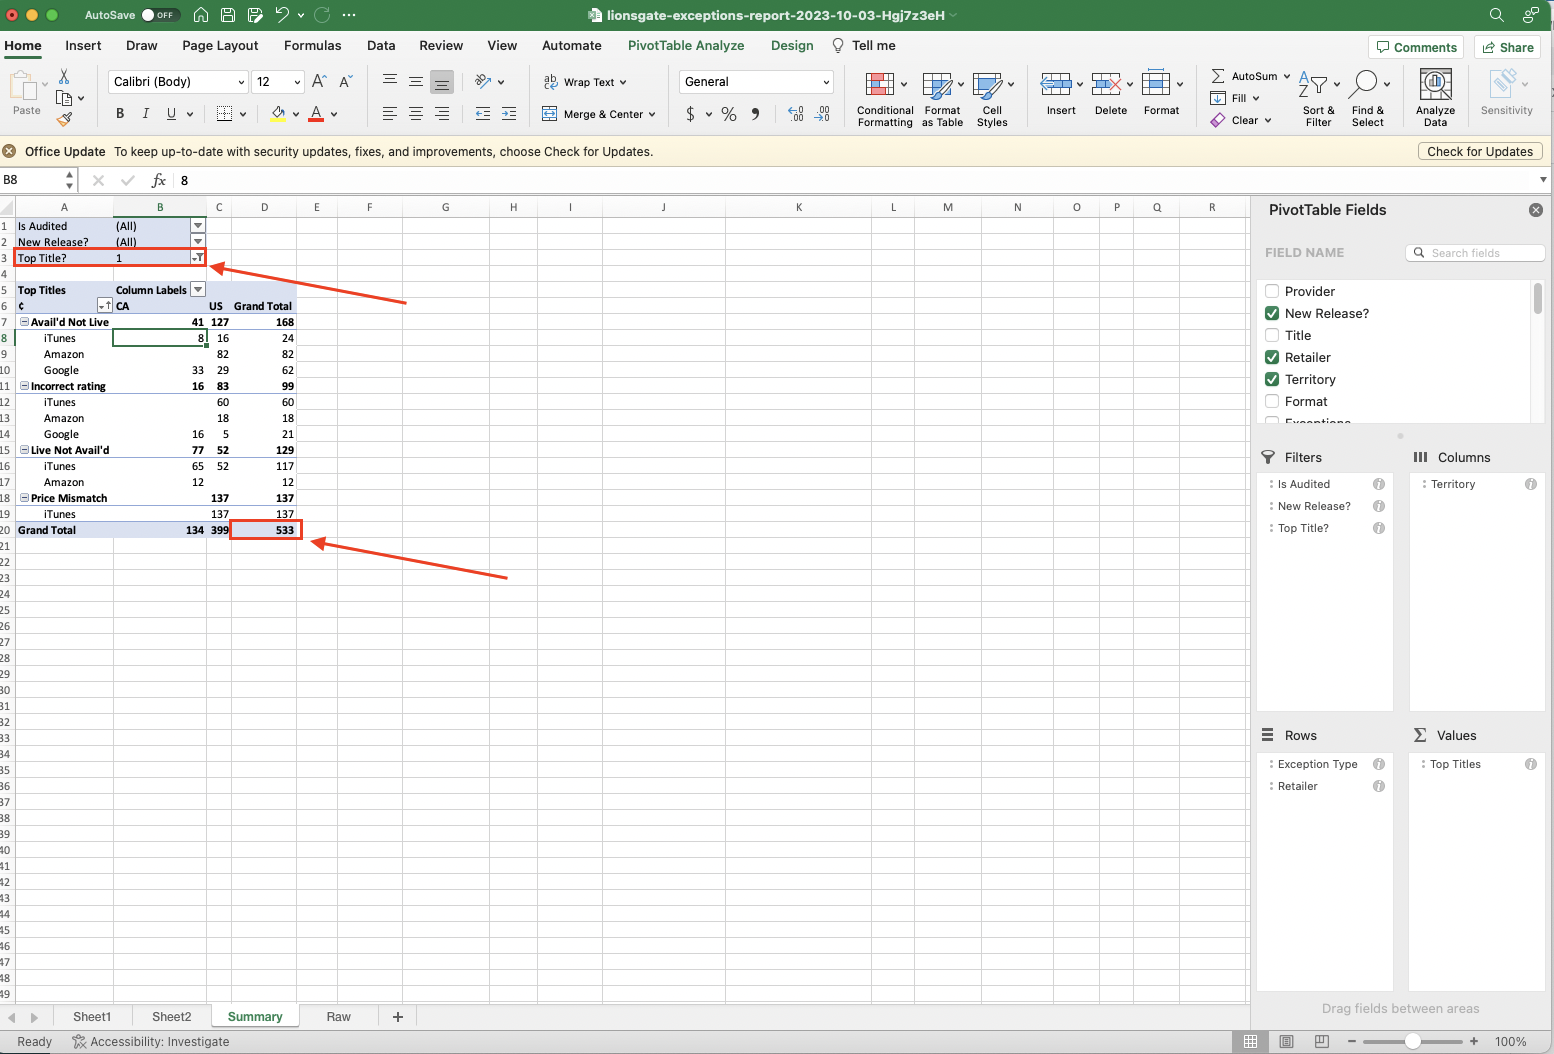Click the Cut scissors icon
The image size is (1554, 1054).
point(64,76)
